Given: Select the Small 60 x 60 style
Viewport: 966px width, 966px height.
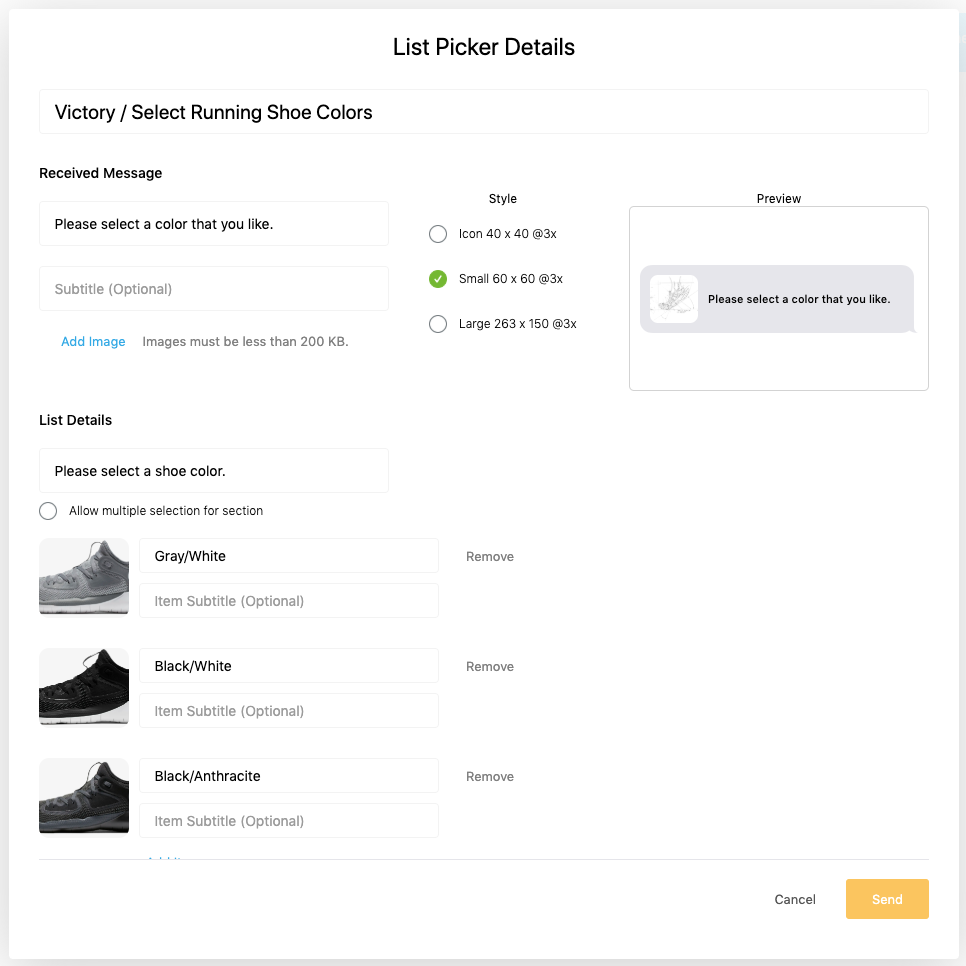Looking at the screenshot, I should (x=437, y=279).
